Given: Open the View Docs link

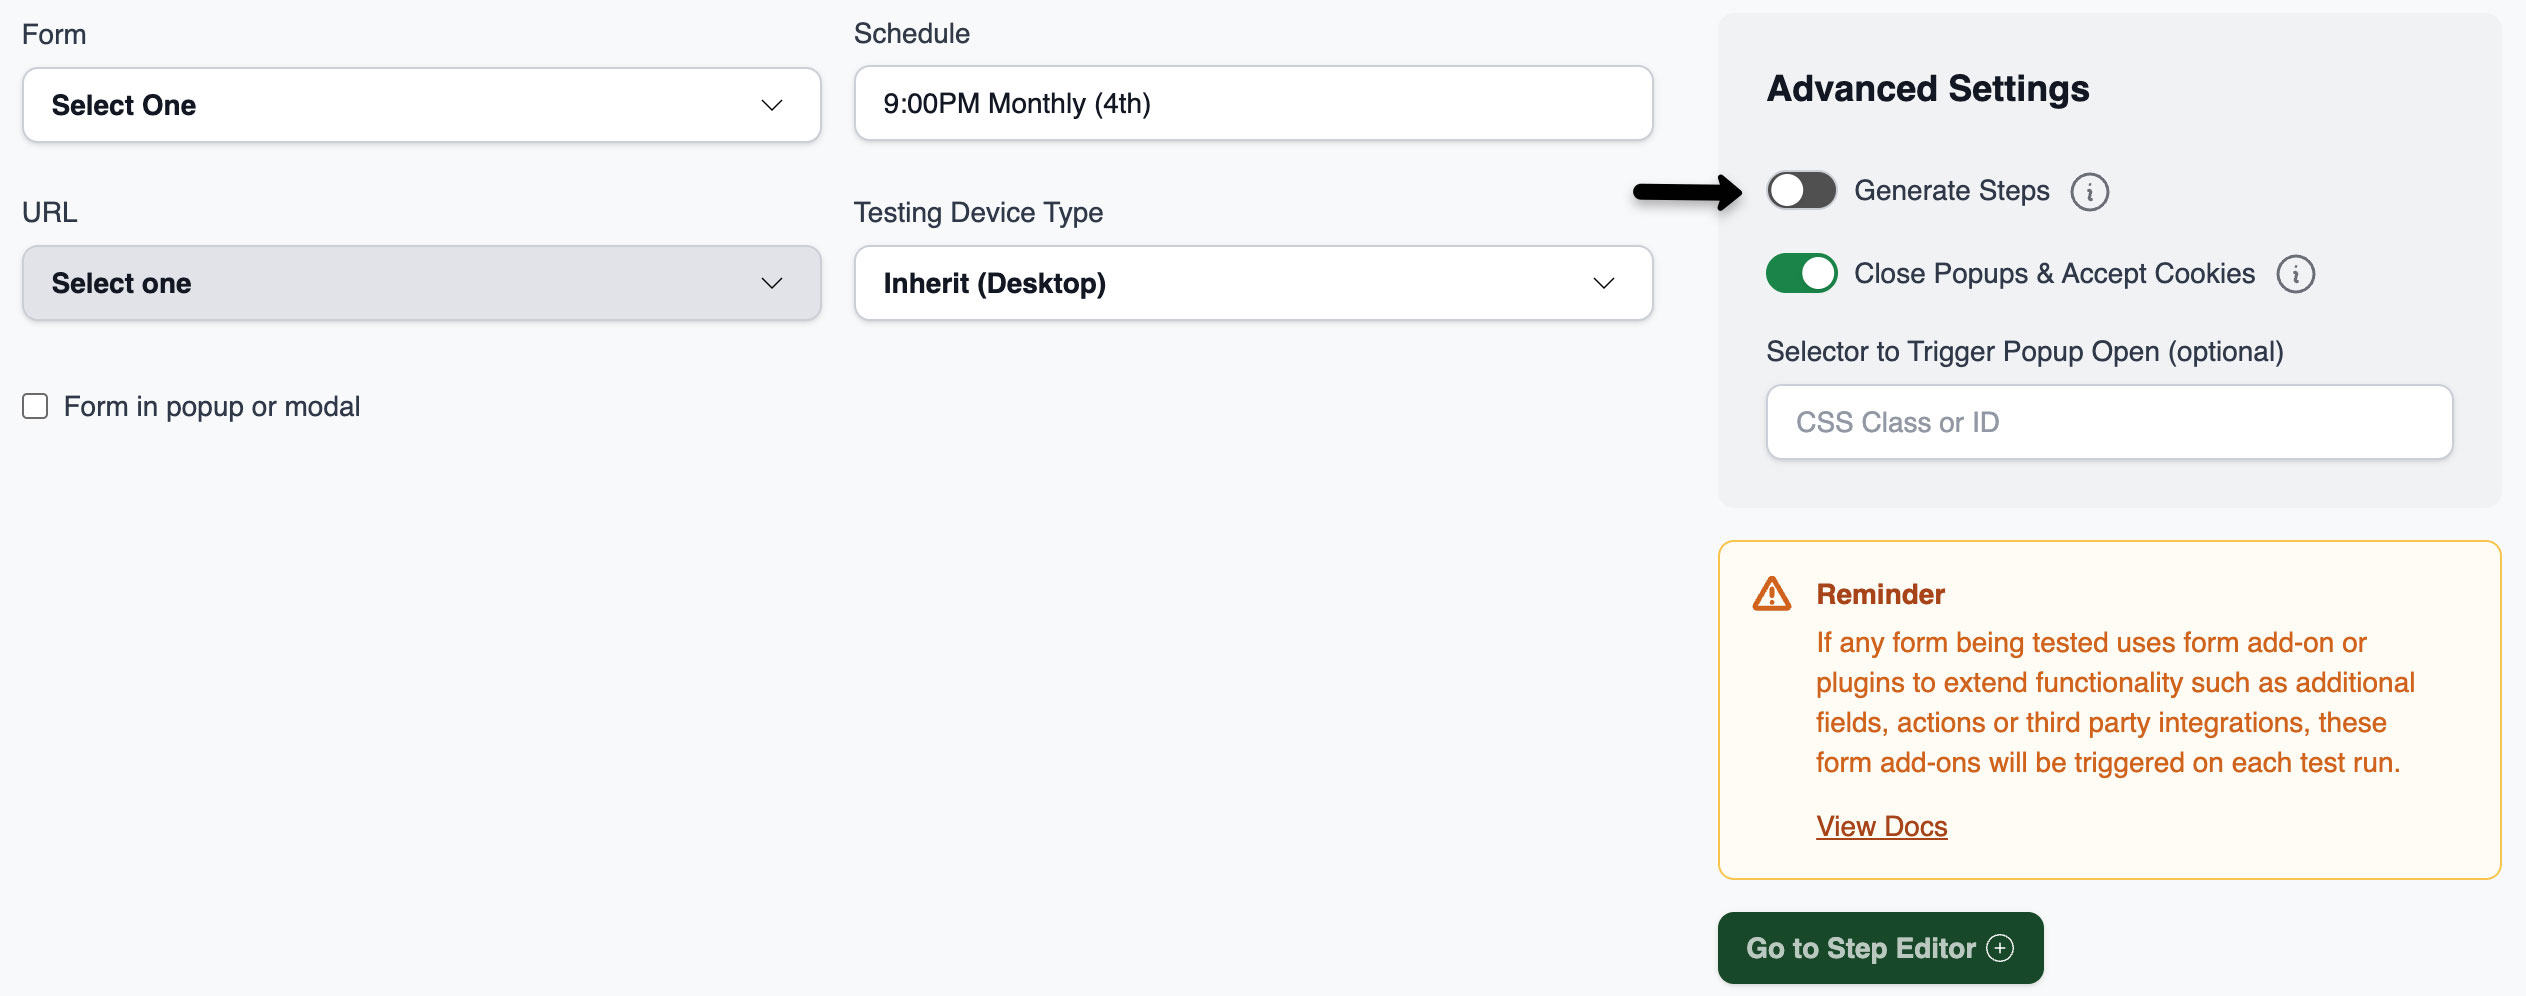Looking at the screenshot, I should (1881, 826).
